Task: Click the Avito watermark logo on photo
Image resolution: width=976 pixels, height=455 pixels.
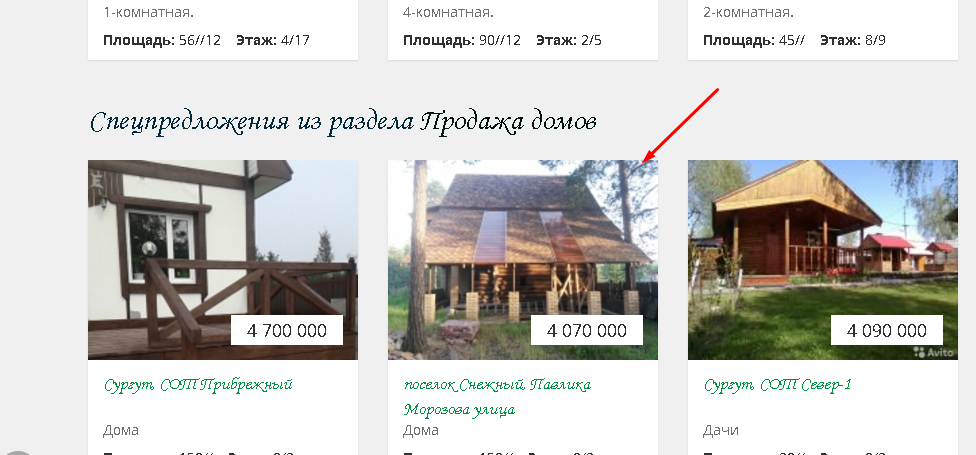Action: pyautogui.click(x=934, y=352)
